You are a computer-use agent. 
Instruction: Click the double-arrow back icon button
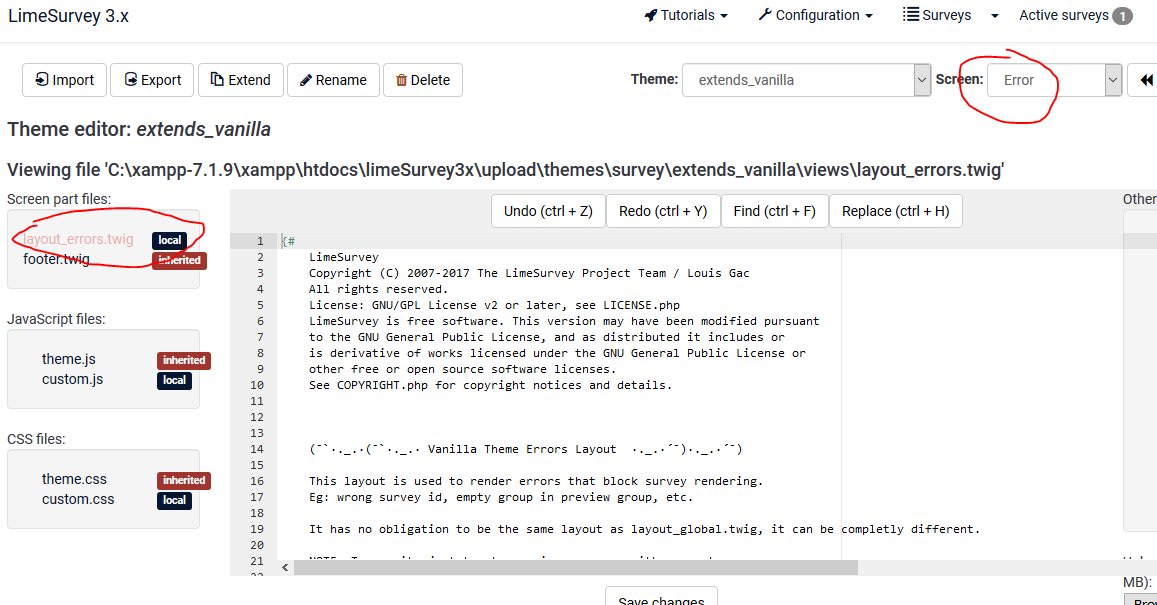(x=1146, y=80)
